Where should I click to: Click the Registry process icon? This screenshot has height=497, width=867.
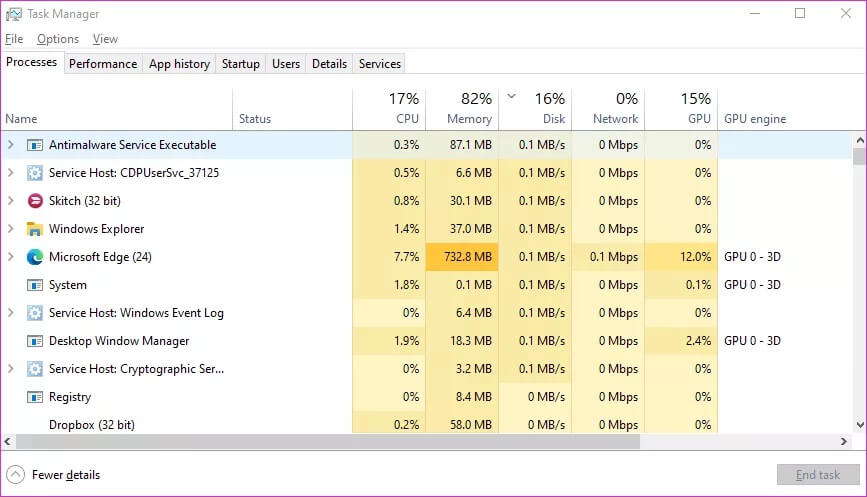pyautogui.click(x=35, y=397)
